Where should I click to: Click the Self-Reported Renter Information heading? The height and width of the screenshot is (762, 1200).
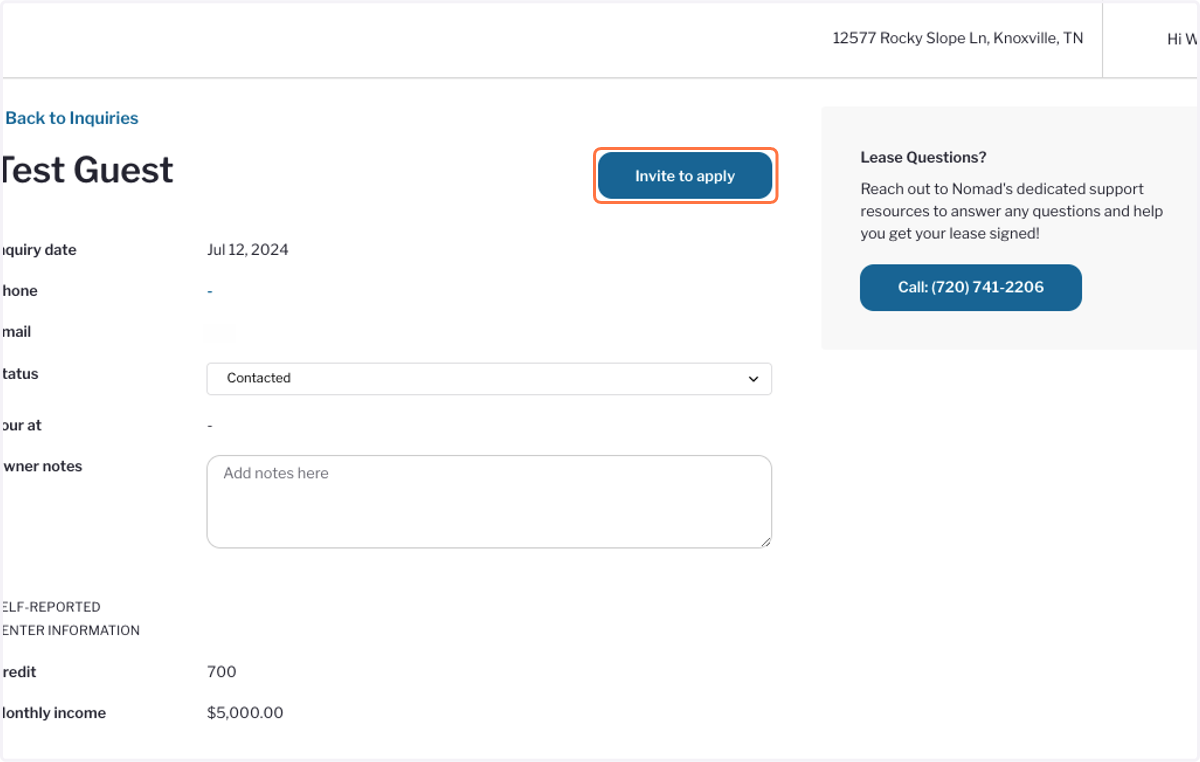(x=70, y=619)
